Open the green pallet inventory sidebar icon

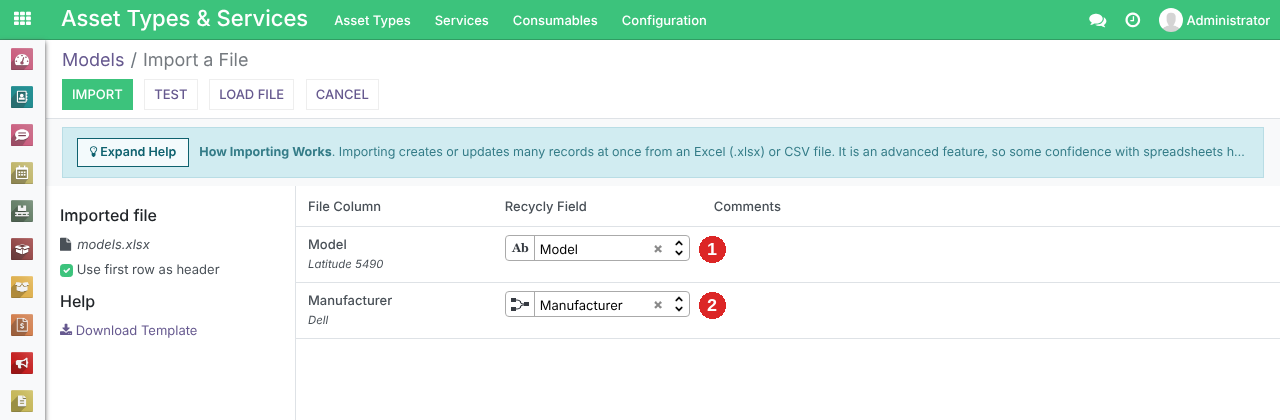click(22, 211)
